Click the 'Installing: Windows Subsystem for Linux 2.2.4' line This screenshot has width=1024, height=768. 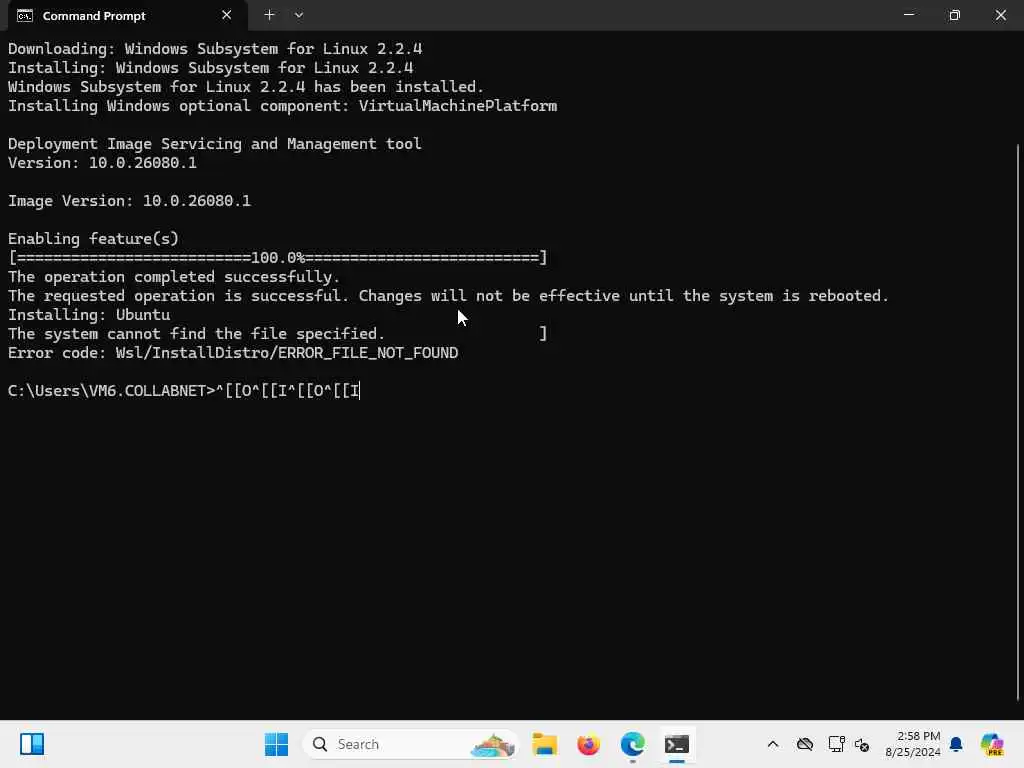210,68
